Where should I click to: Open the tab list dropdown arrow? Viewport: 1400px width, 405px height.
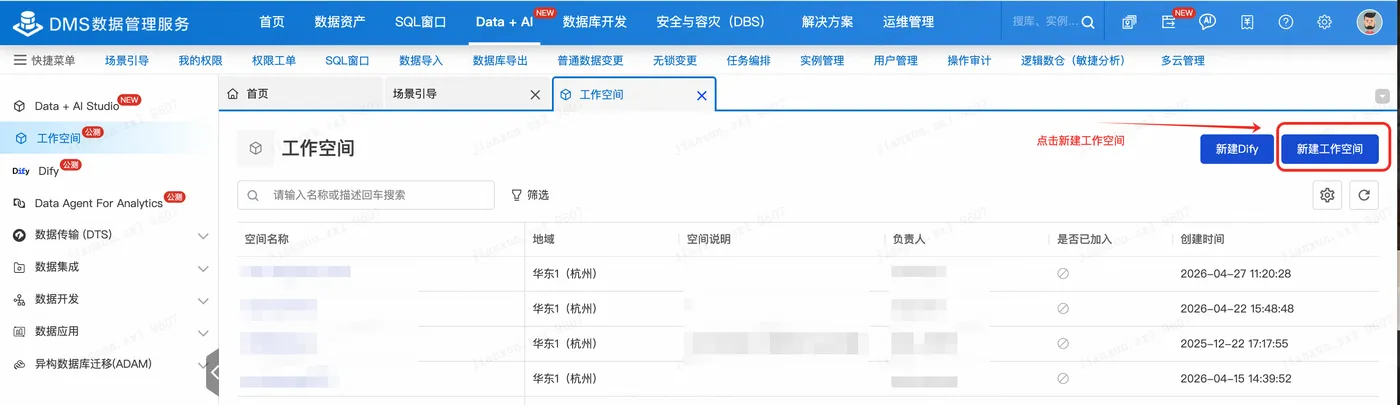click(x=1383, y=96)
